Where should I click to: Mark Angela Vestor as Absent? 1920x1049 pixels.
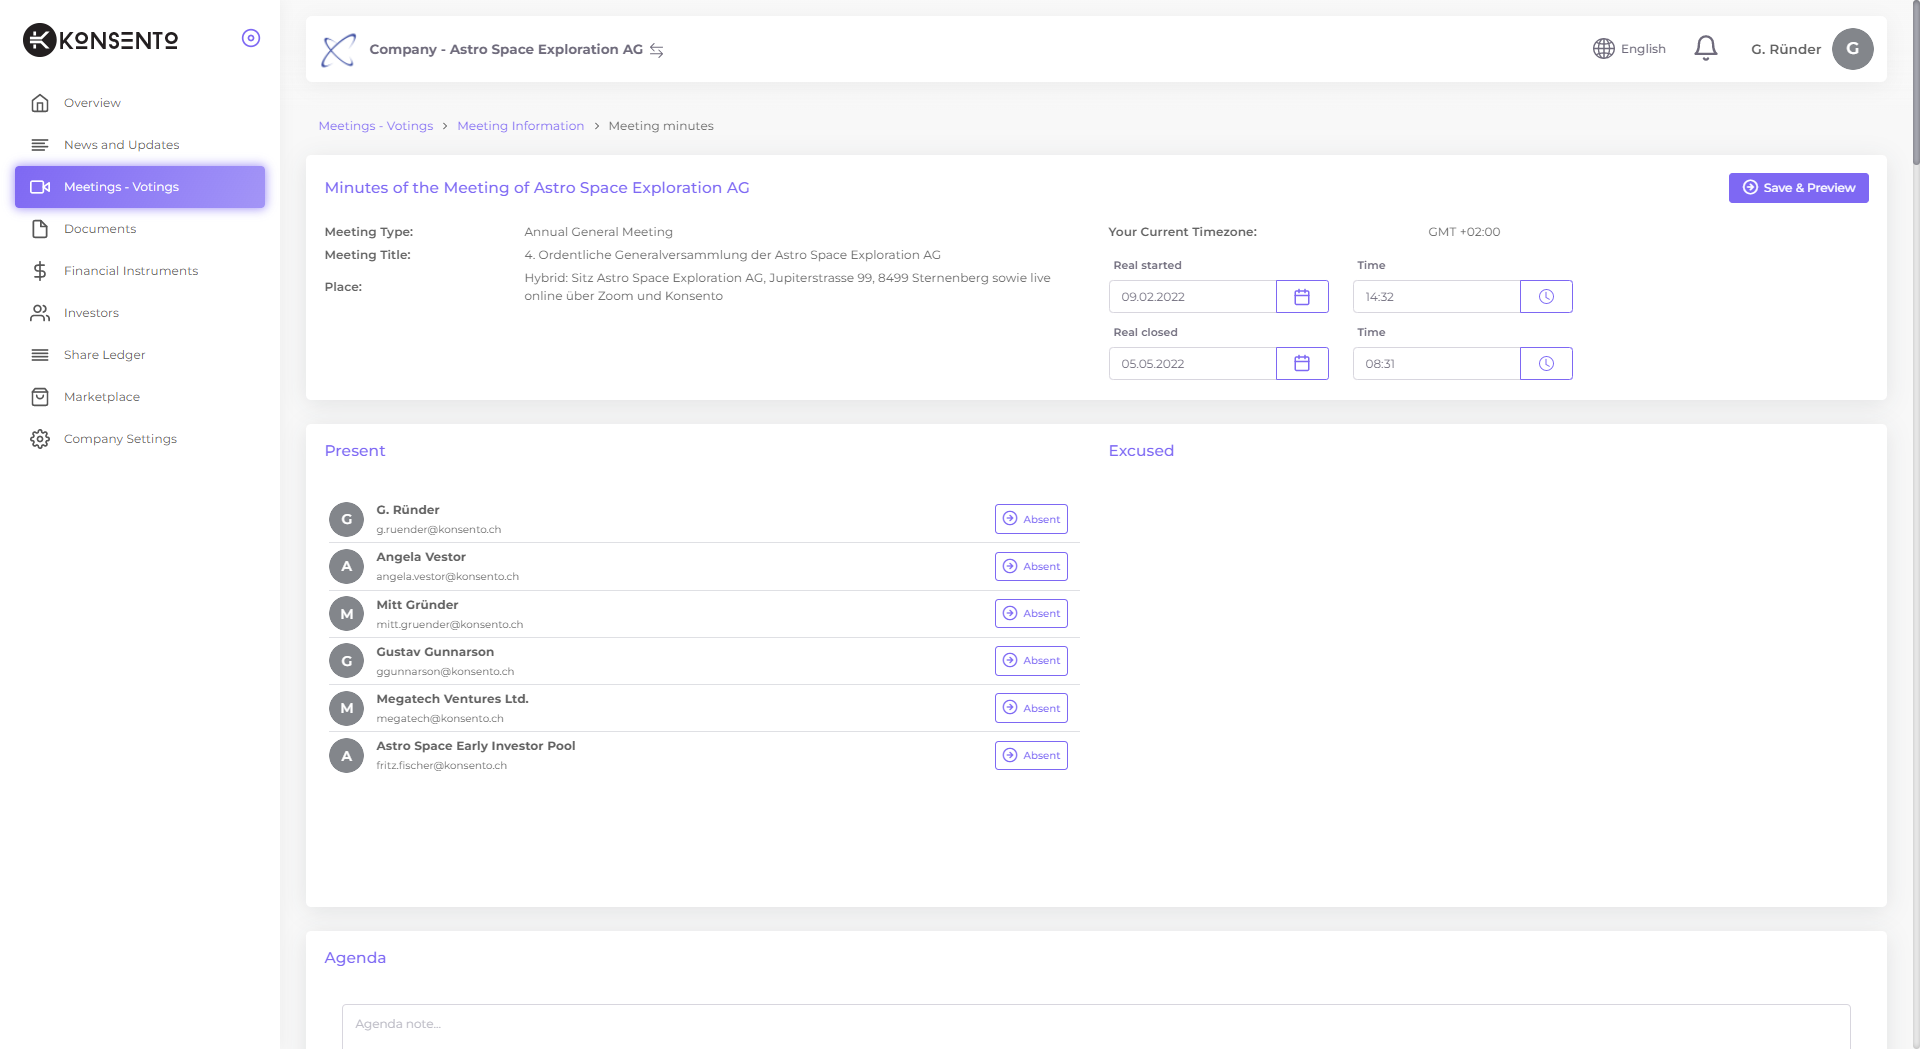click(1031, 567)
